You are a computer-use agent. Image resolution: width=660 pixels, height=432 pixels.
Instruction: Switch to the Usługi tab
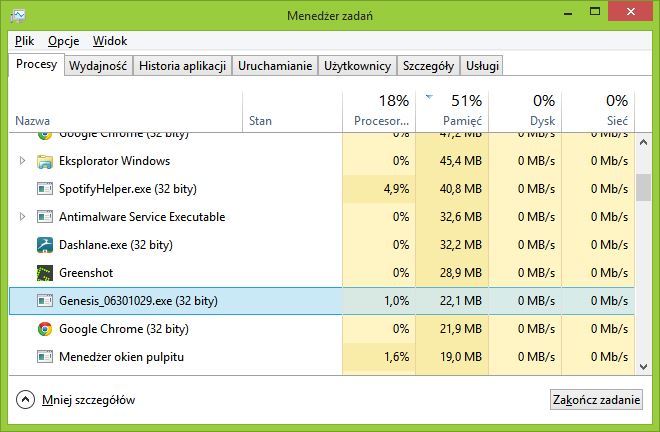[x=482, y=66]
